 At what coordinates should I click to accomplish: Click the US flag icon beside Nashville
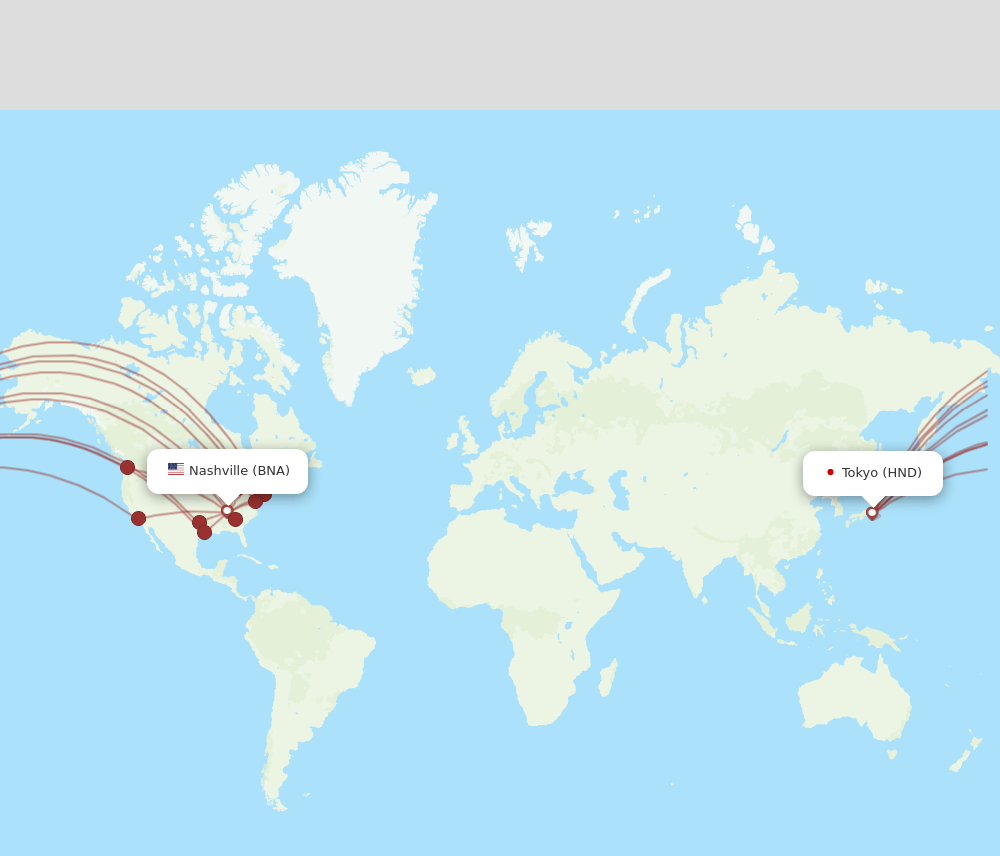tap(176, 469)
